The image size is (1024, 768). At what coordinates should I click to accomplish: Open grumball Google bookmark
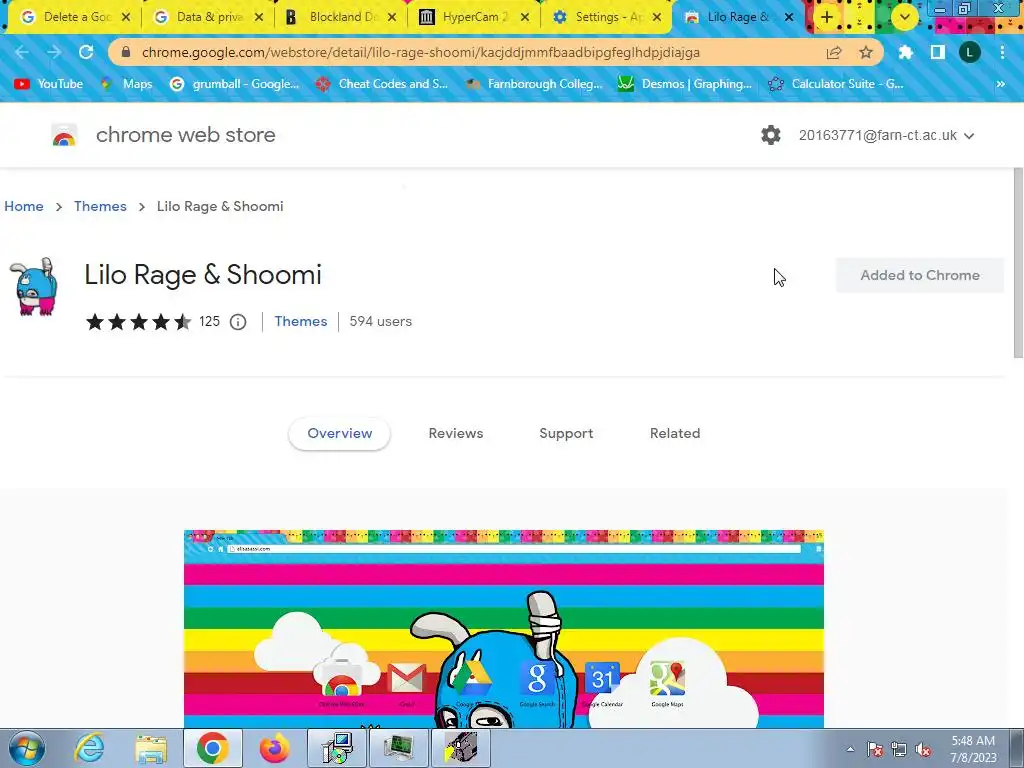tap(234, 84)
